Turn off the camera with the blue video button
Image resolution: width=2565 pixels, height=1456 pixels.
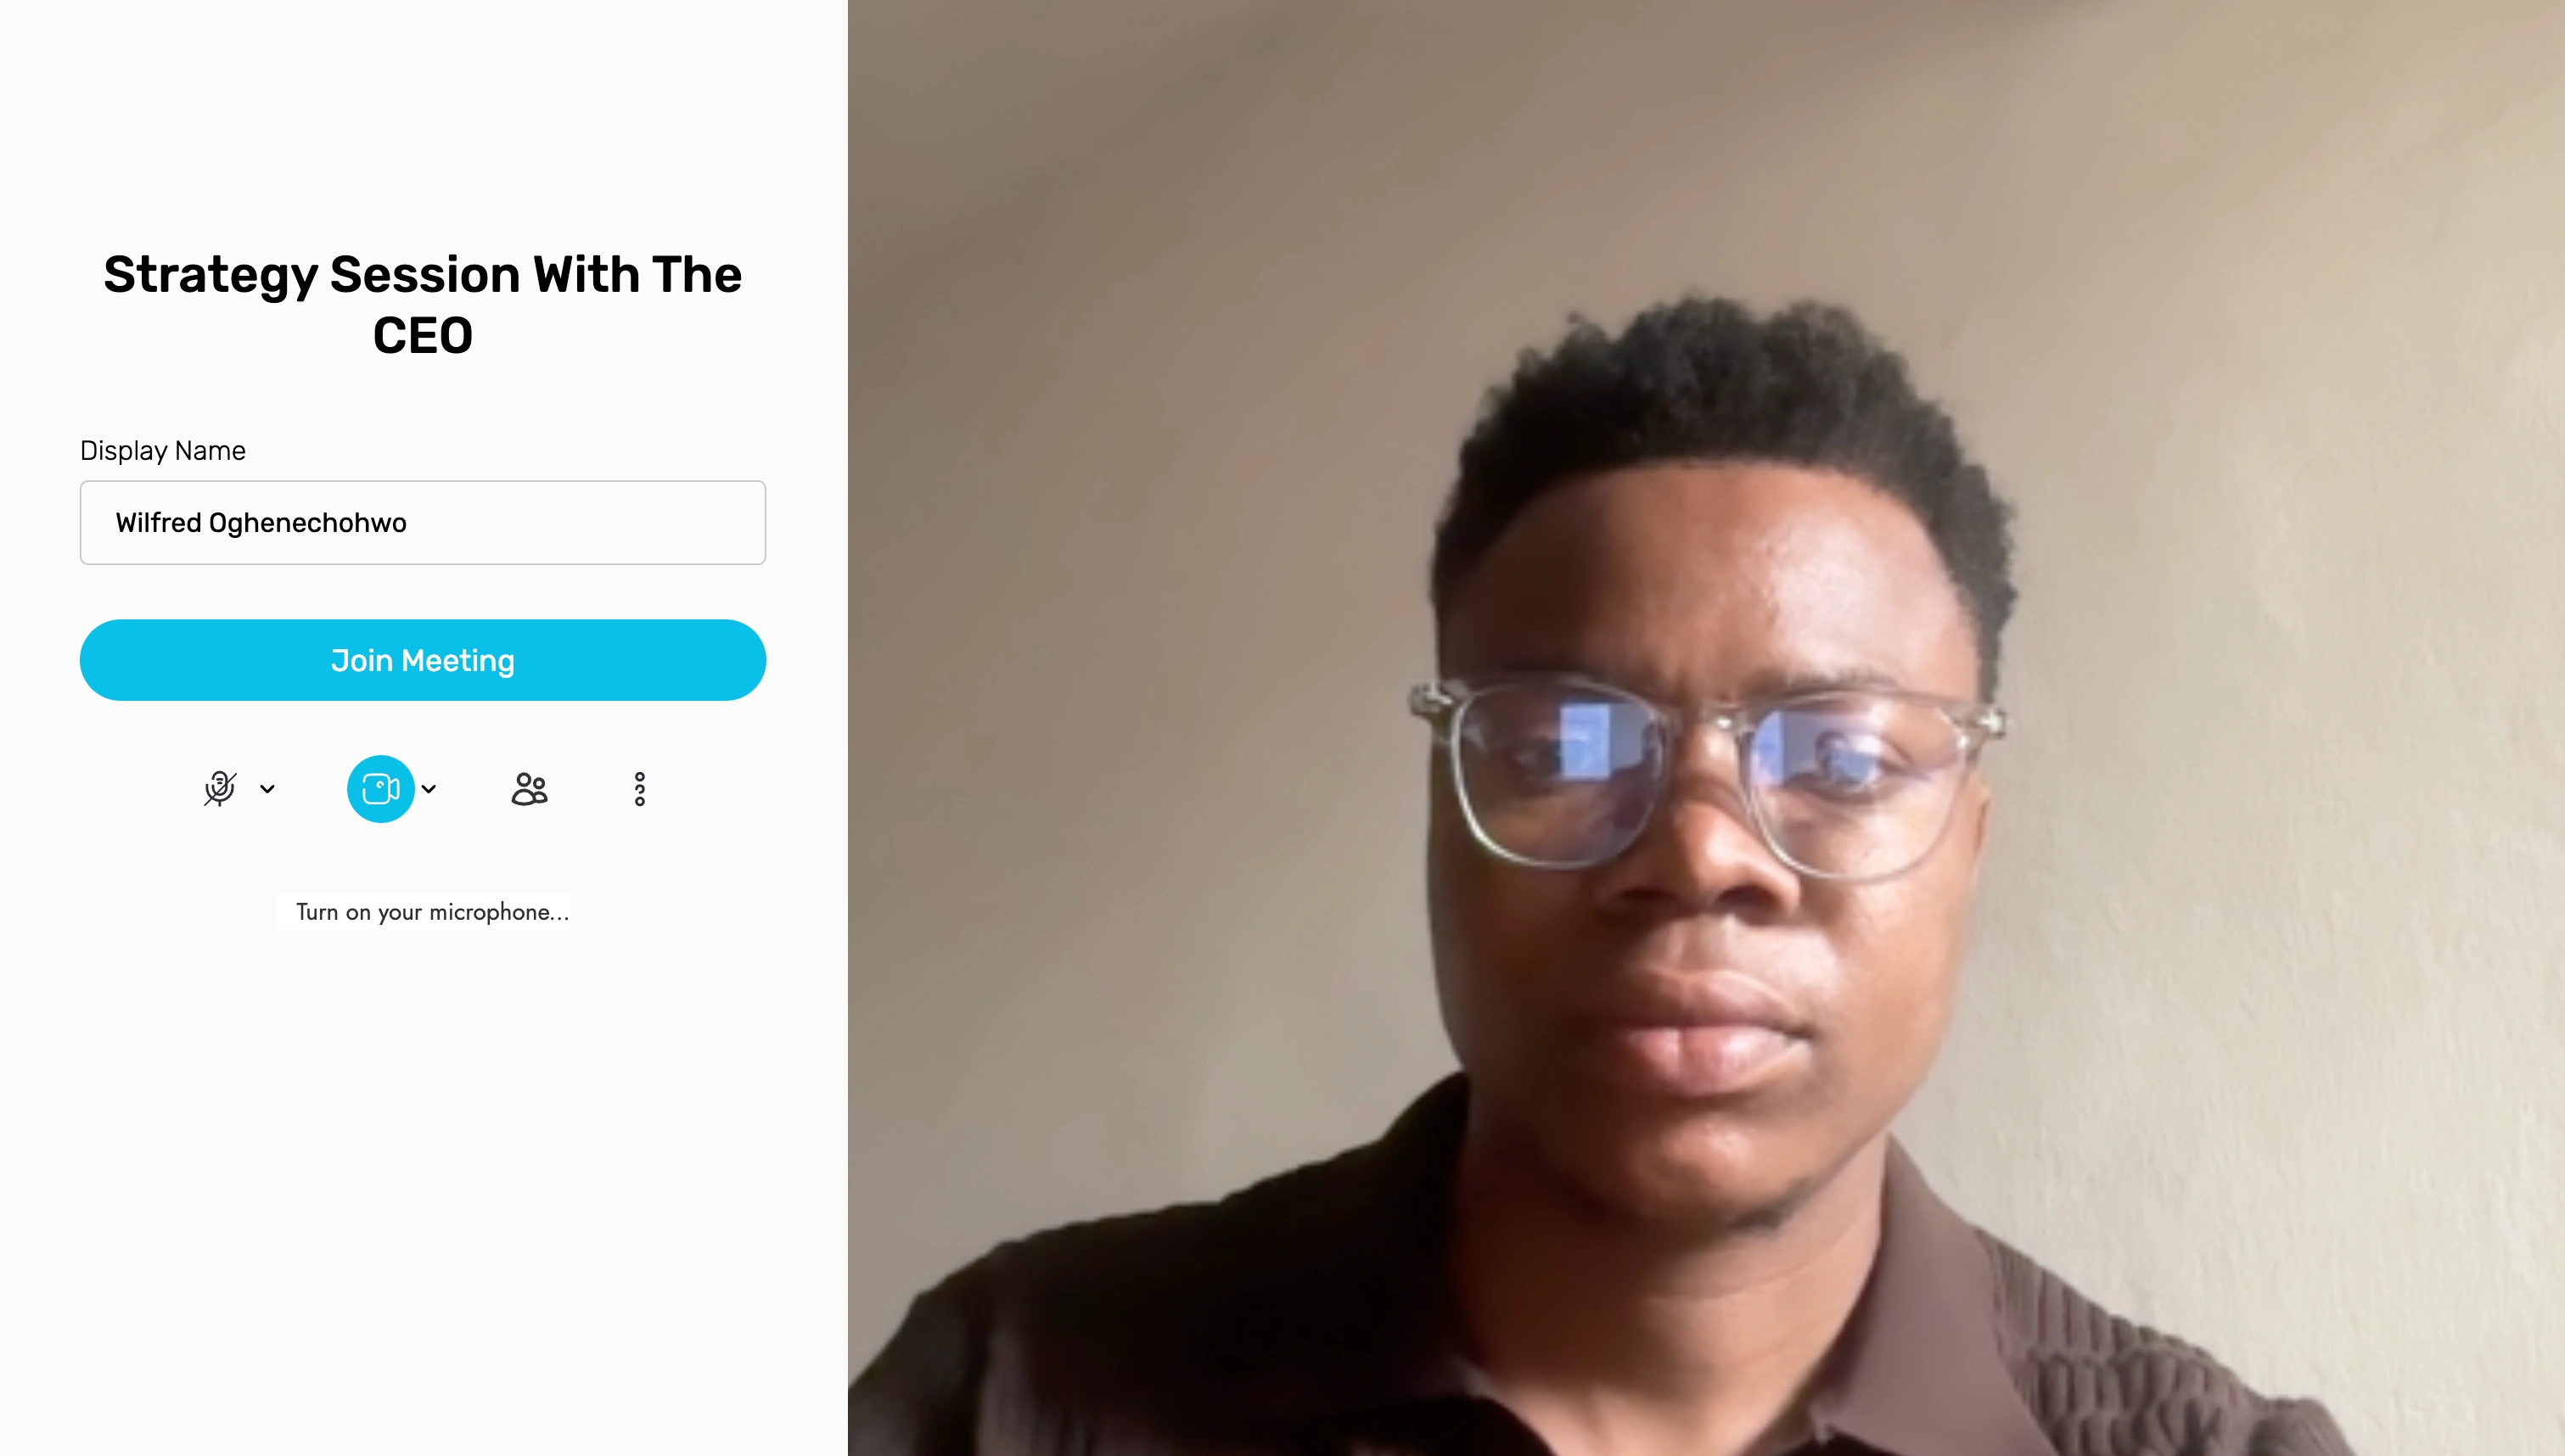pos(380,789)
